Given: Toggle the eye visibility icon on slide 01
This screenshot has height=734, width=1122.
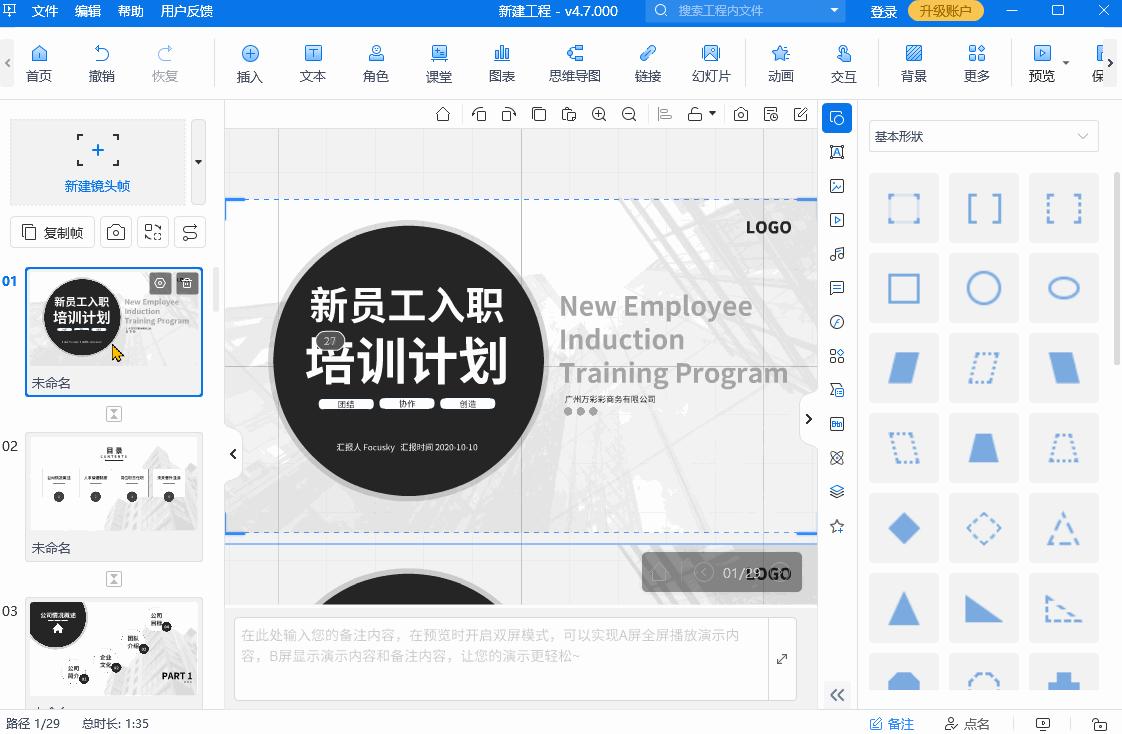Looking at the screenshot, I should 160,283.
